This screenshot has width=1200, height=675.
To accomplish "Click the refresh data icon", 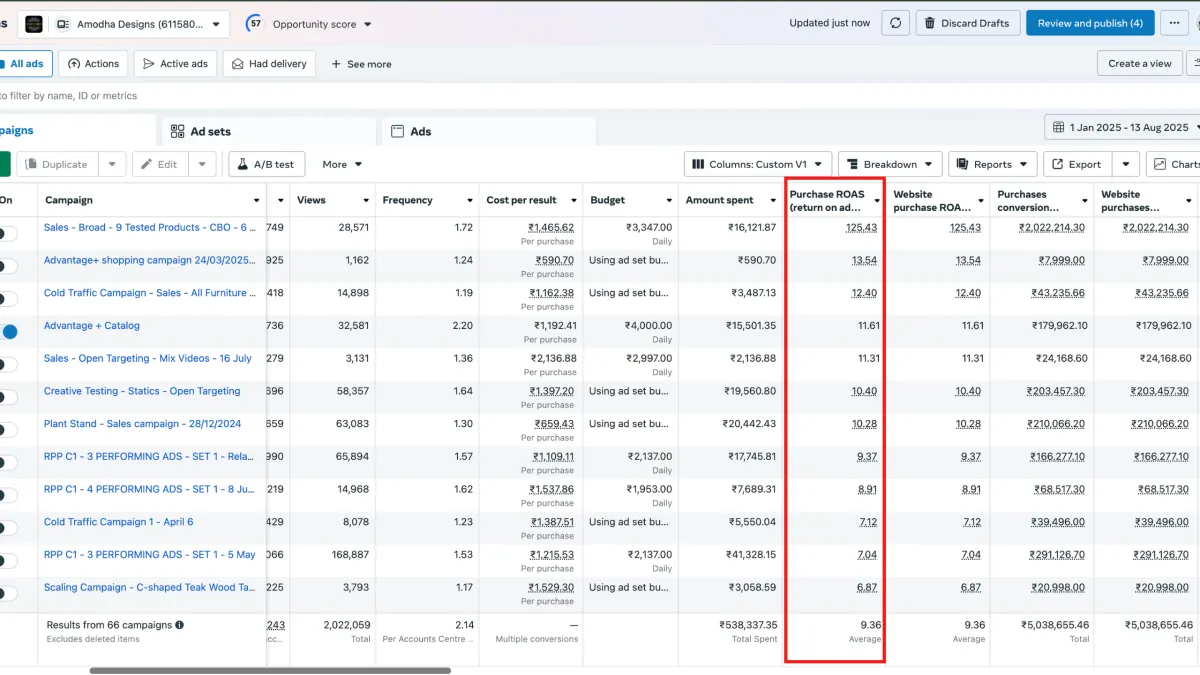I will coord(896,23).
